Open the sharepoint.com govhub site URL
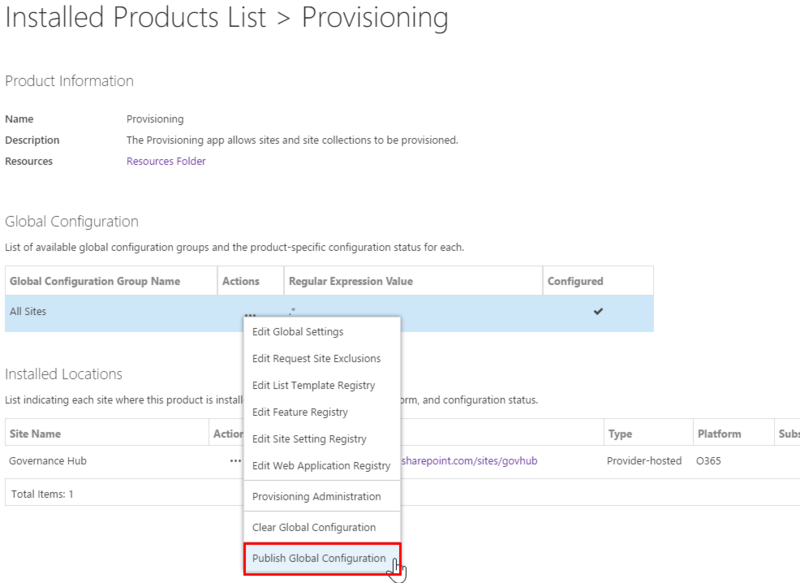 click(x=469, y=461)
